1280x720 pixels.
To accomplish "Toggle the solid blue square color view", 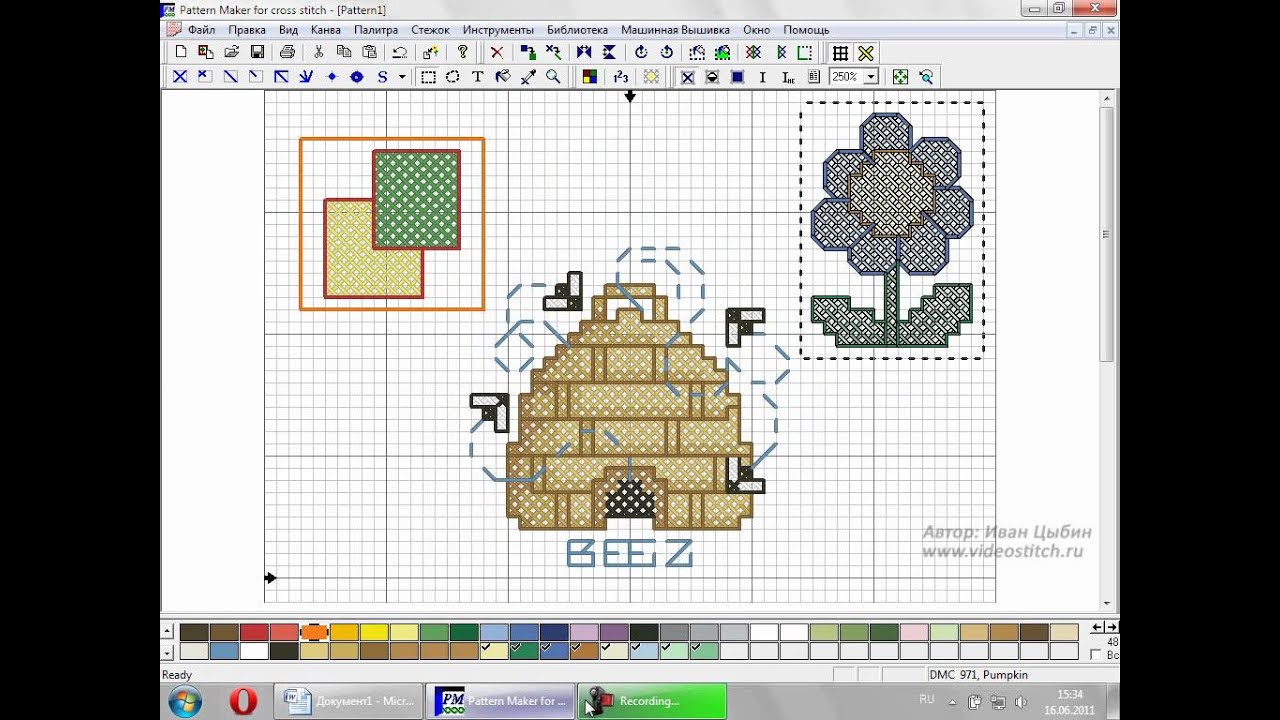I will click(x=738, y=77).
